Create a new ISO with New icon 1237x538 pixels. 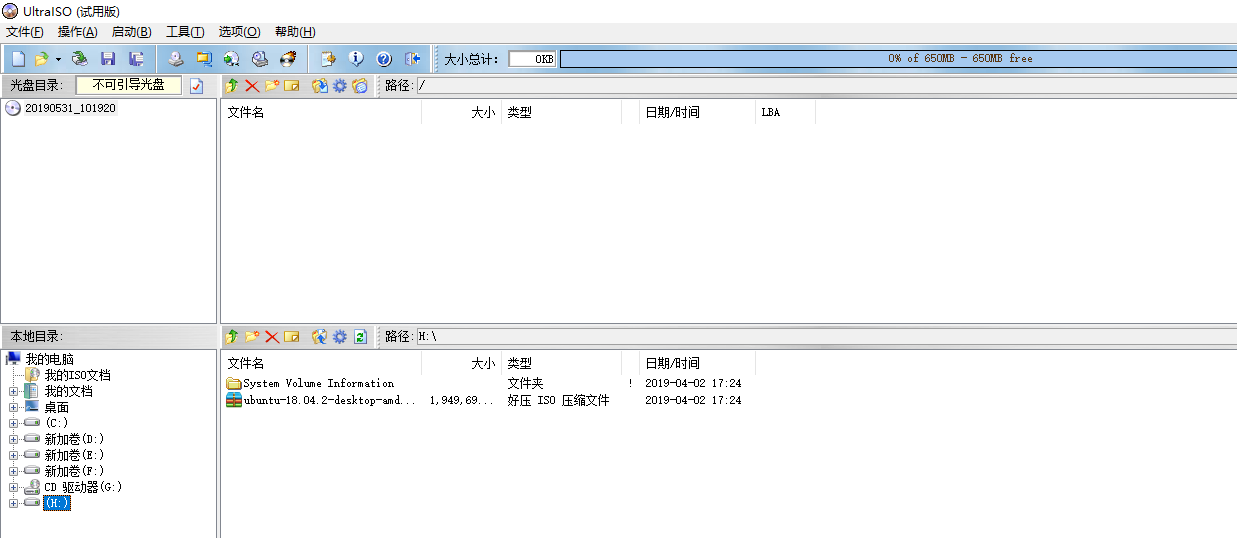point(18,59)
